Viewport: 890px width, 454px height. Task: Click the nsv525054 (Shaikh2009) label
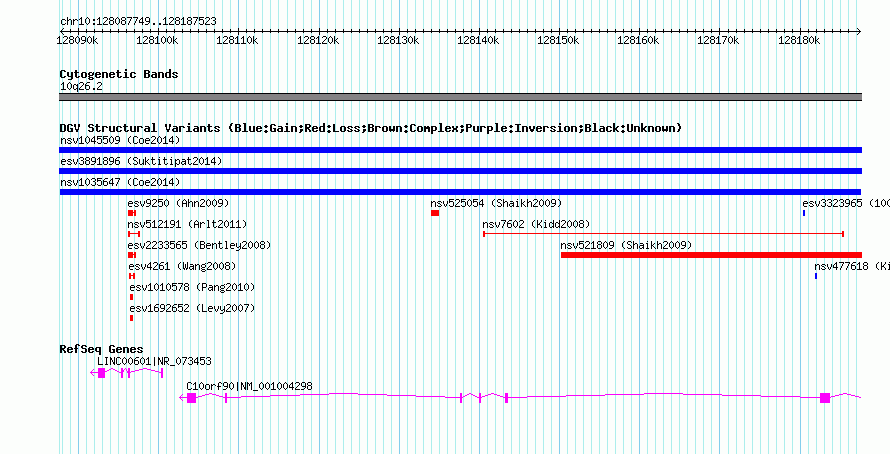point(496,203)
